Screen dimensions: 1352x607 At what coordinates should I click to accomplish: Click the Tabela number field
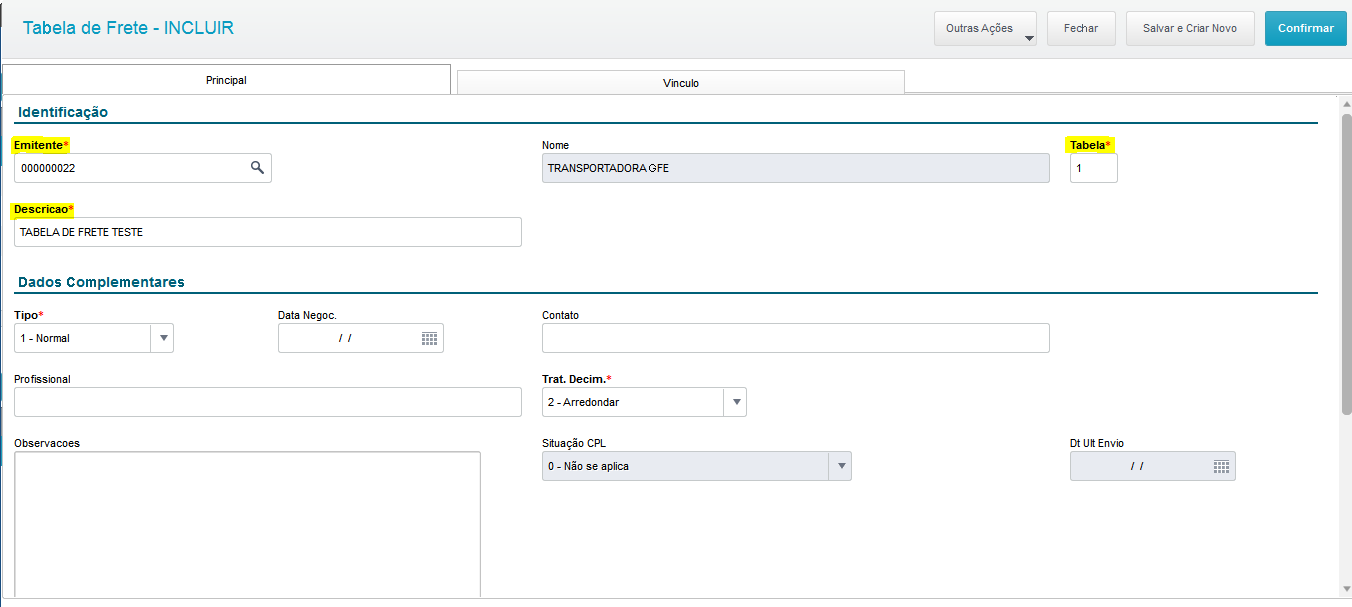1094,168
